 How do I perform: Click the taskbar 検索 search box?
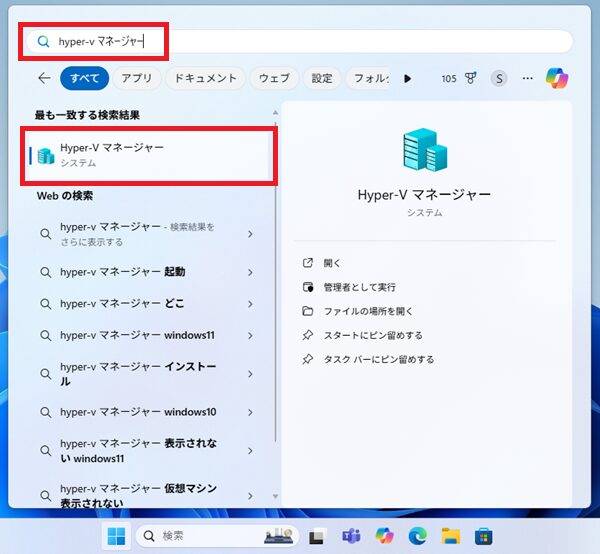coord(217,536)
